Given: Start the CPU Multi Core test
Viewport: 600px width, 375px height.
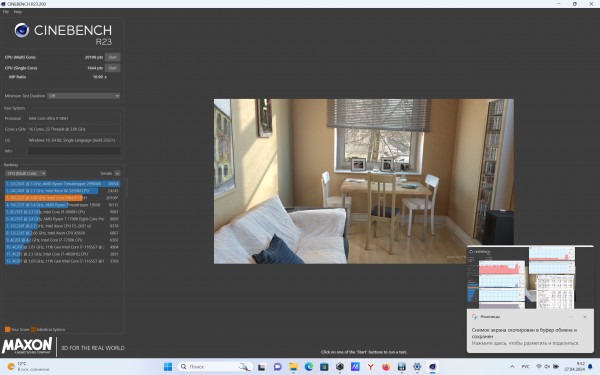Looking at the screenshot, I should [x=112, y=57].
